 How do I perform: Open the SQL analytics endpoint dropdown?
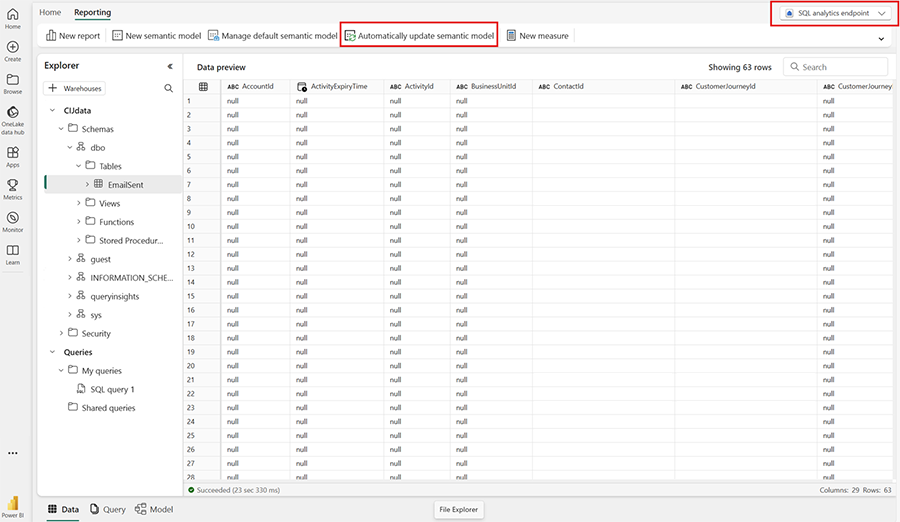click(x=835, y=13)
